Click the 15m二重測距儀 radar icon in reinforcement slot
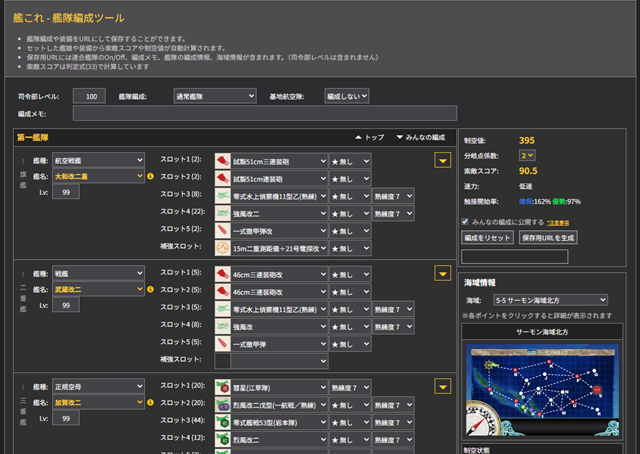The image size is (640, 454). (x=225, y=246)
